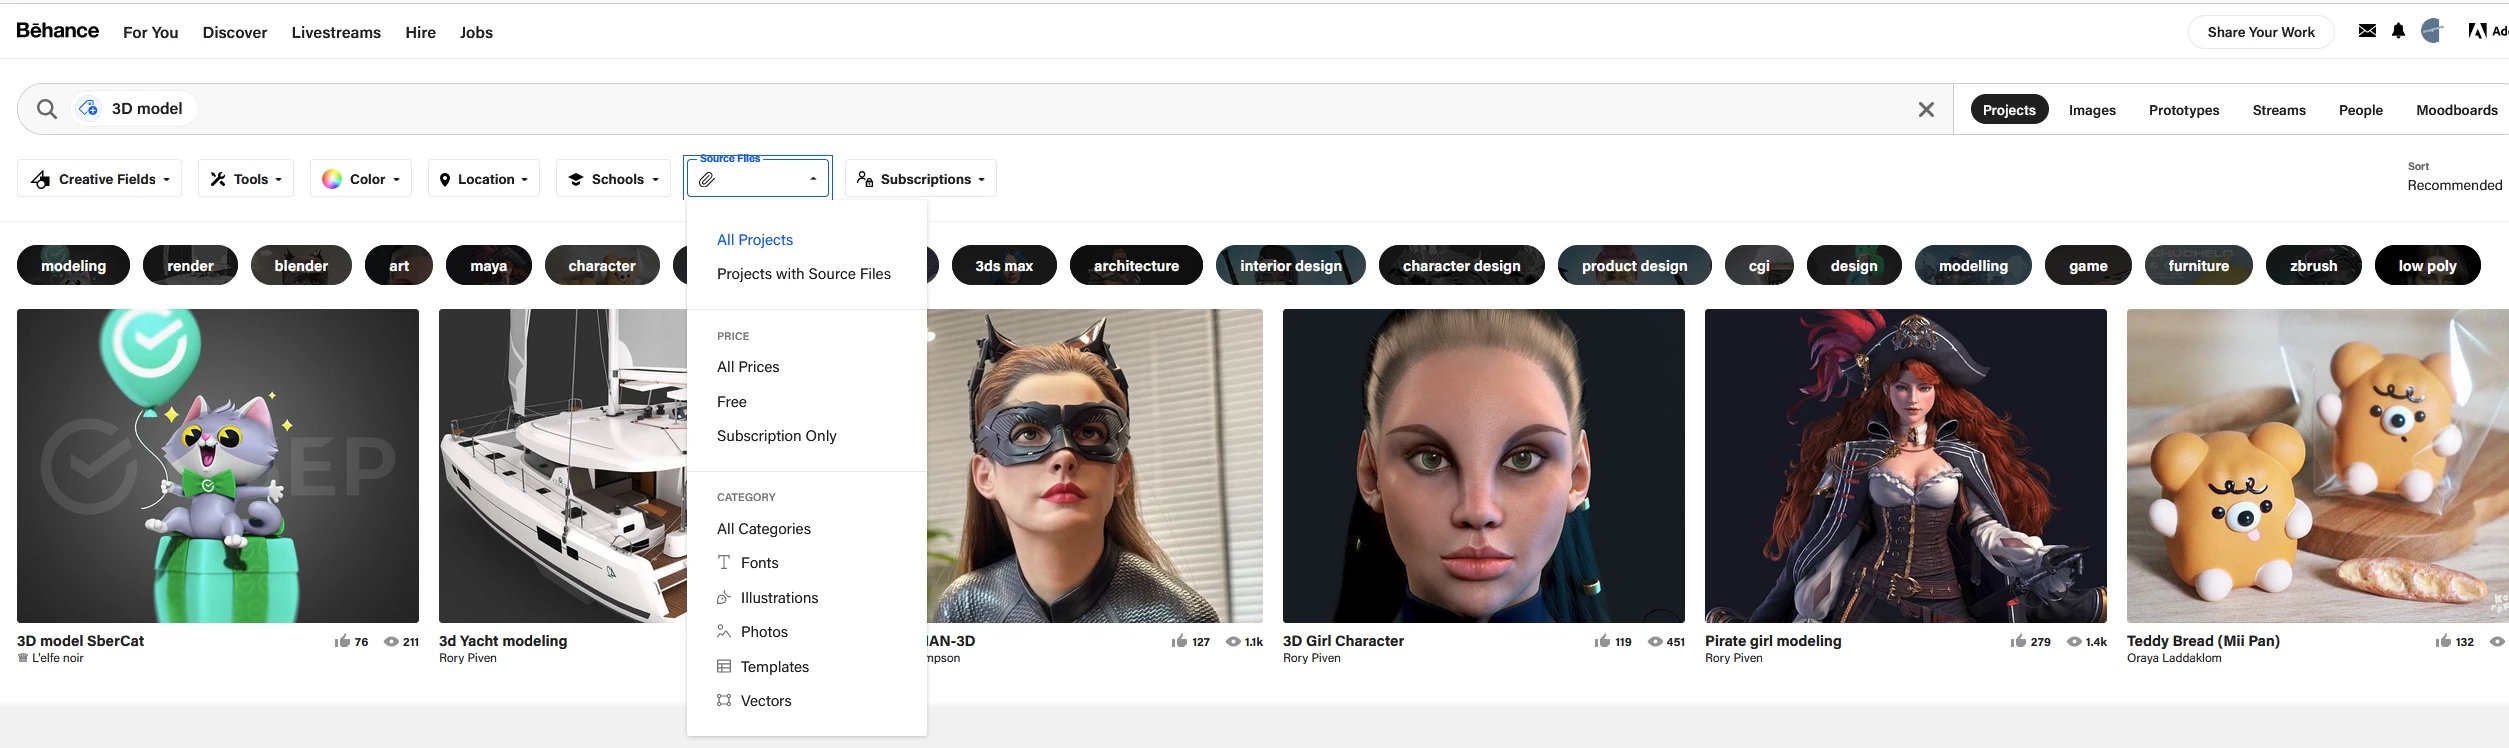Screen dimensions: 2509x748
Task: Collapse the Source Files dropdown arrow
Action: tap(813, 179)
